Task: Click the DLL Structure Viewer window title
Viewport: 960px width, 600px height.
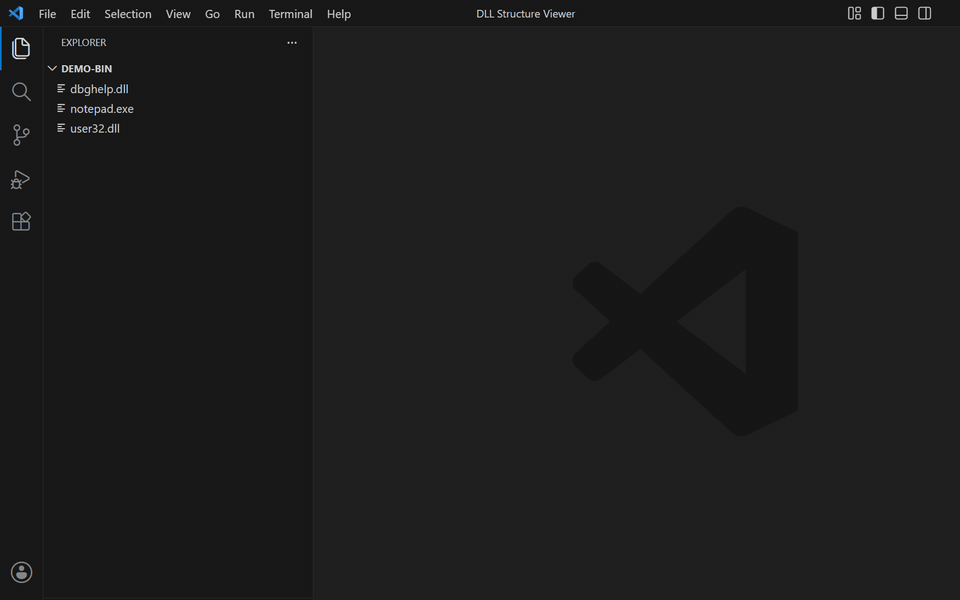Action: [x=525, y=13]
